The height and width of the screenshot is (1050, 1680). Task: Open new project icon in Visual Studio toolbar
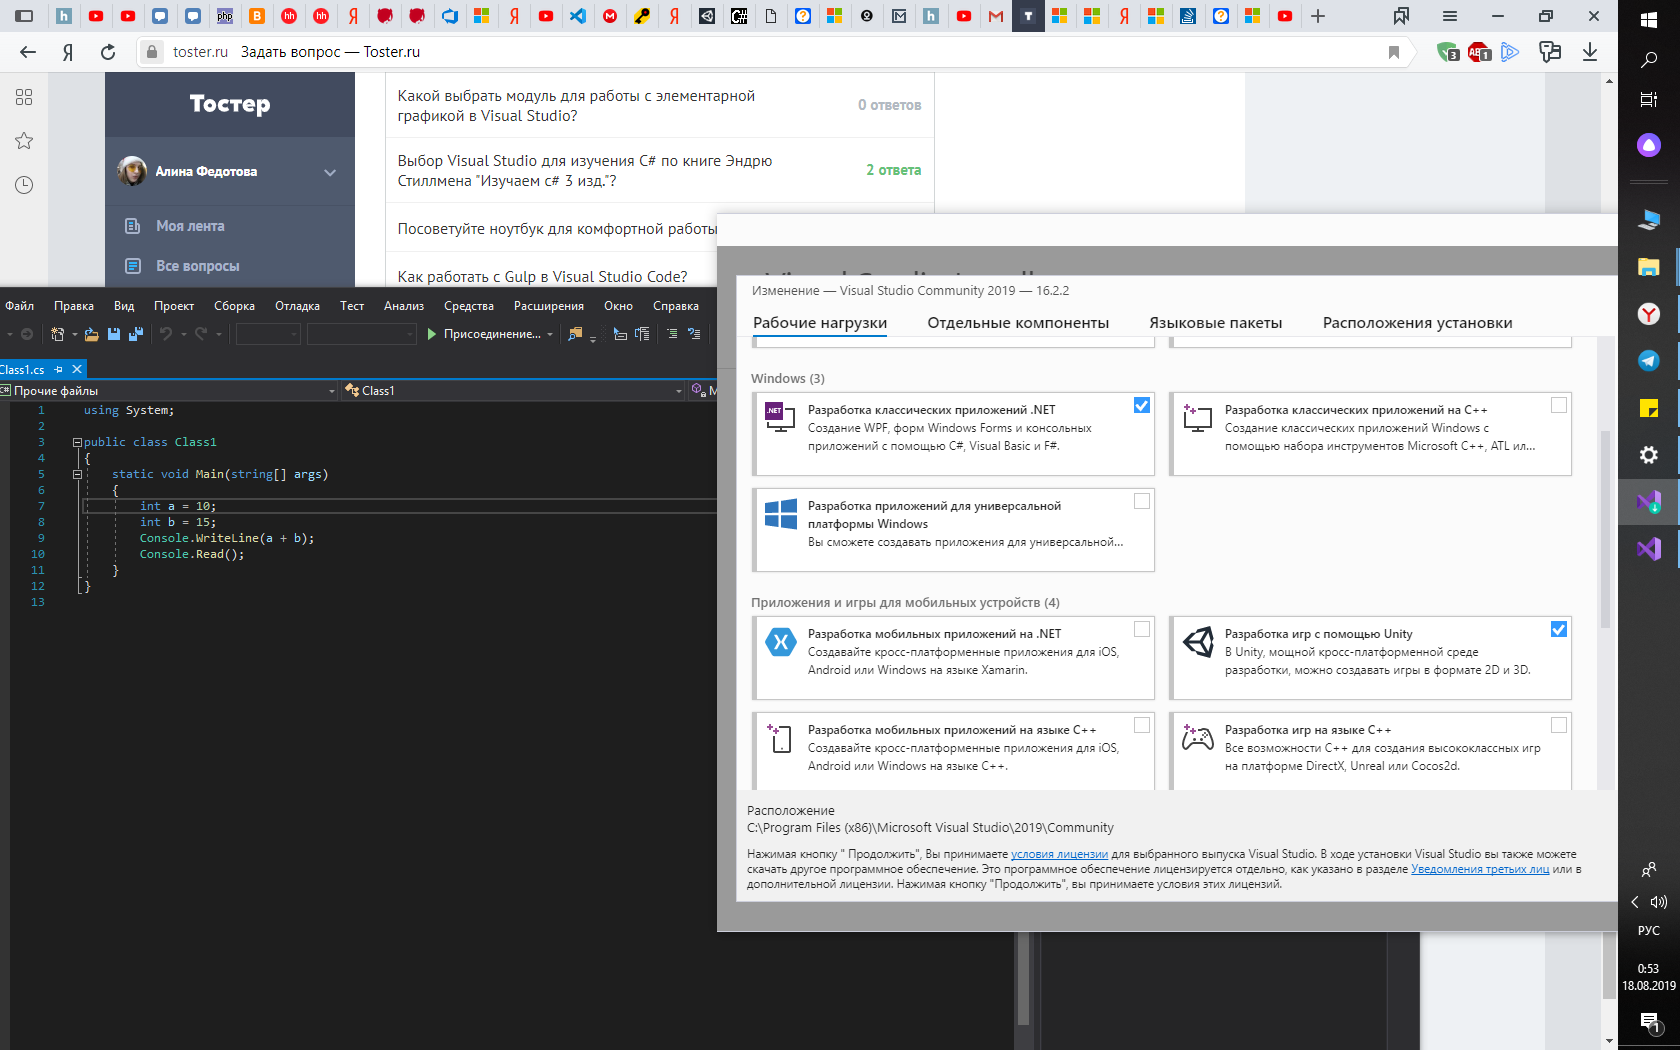click(x=58, y=334)
